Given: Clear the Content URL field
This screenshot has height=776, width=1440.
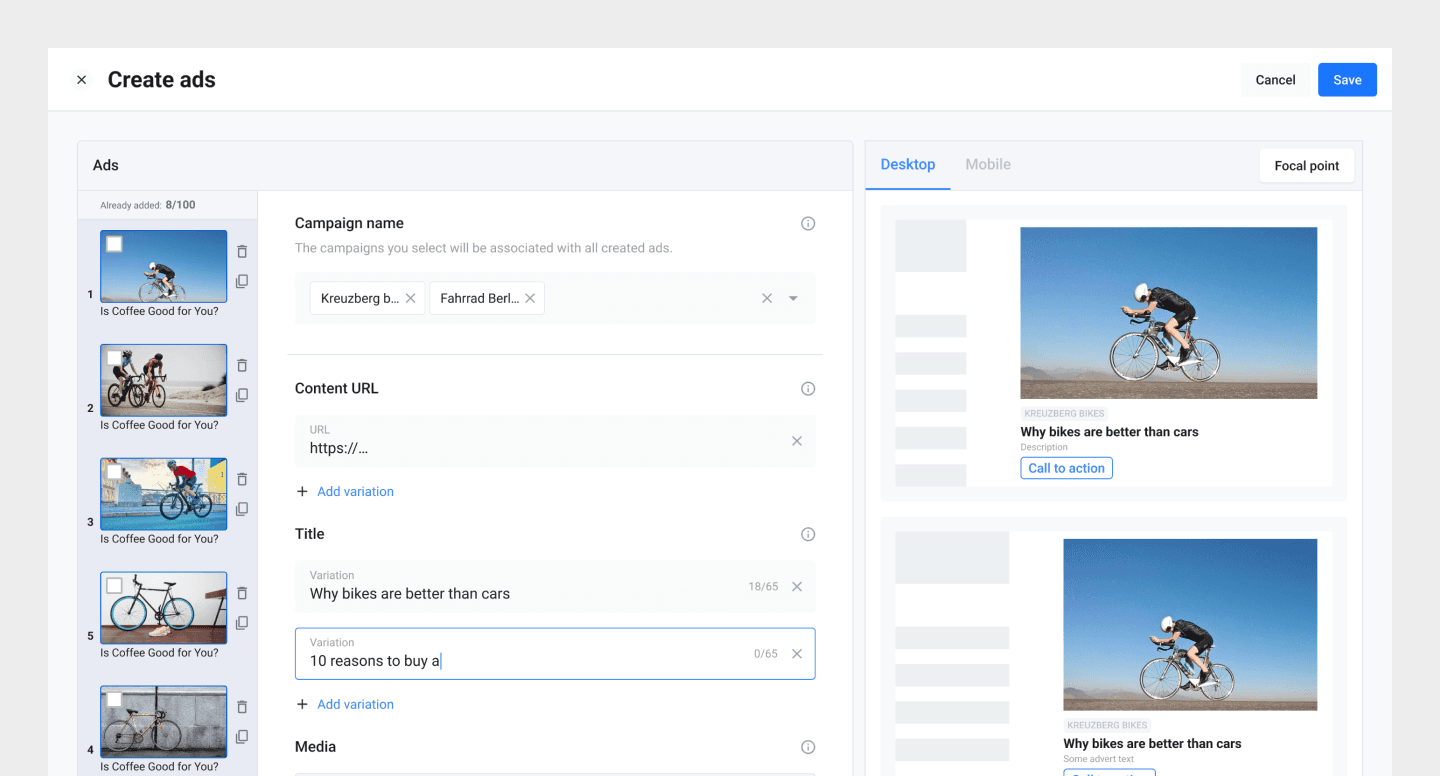Looking at the screenshot, I should (797, 441).
